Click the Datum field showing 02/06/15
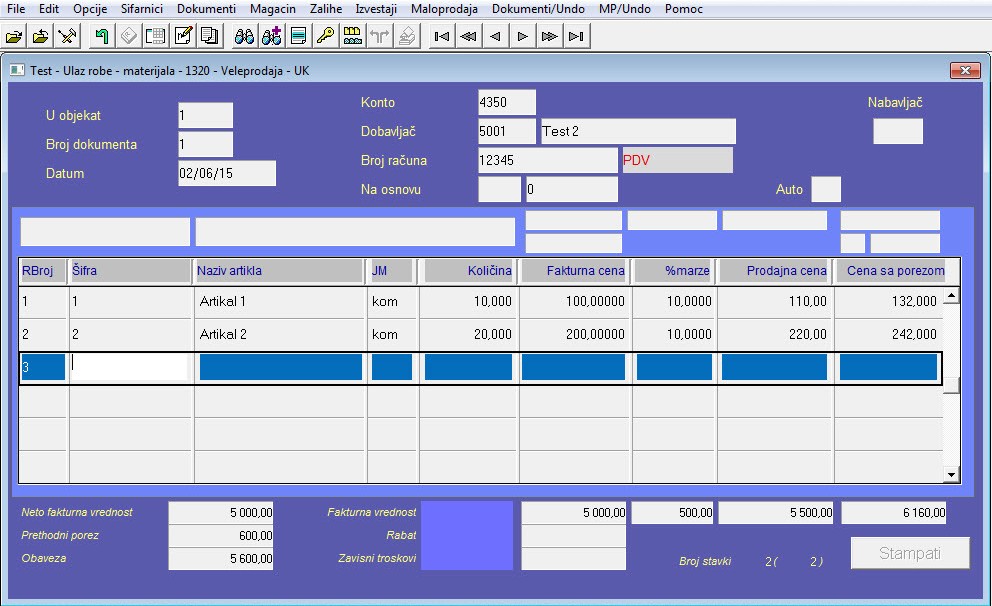The width and height of the screenshot is (992, 606). (227, 173)
